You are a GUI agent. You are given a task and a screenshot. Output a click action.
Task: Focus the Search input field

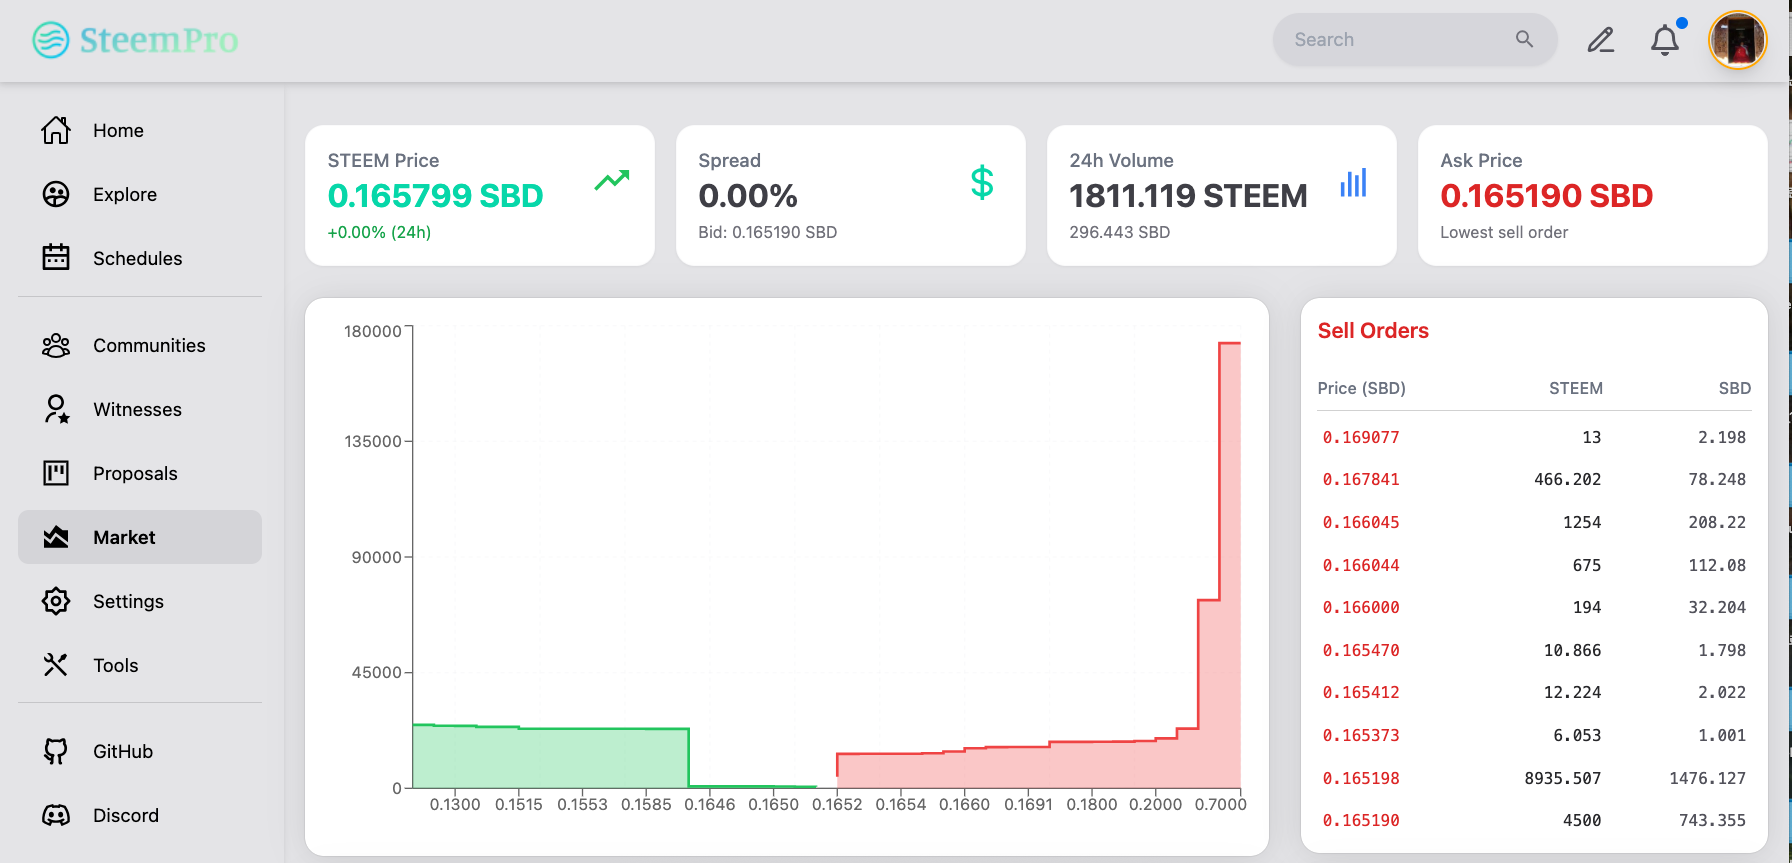pos(1415,40)
